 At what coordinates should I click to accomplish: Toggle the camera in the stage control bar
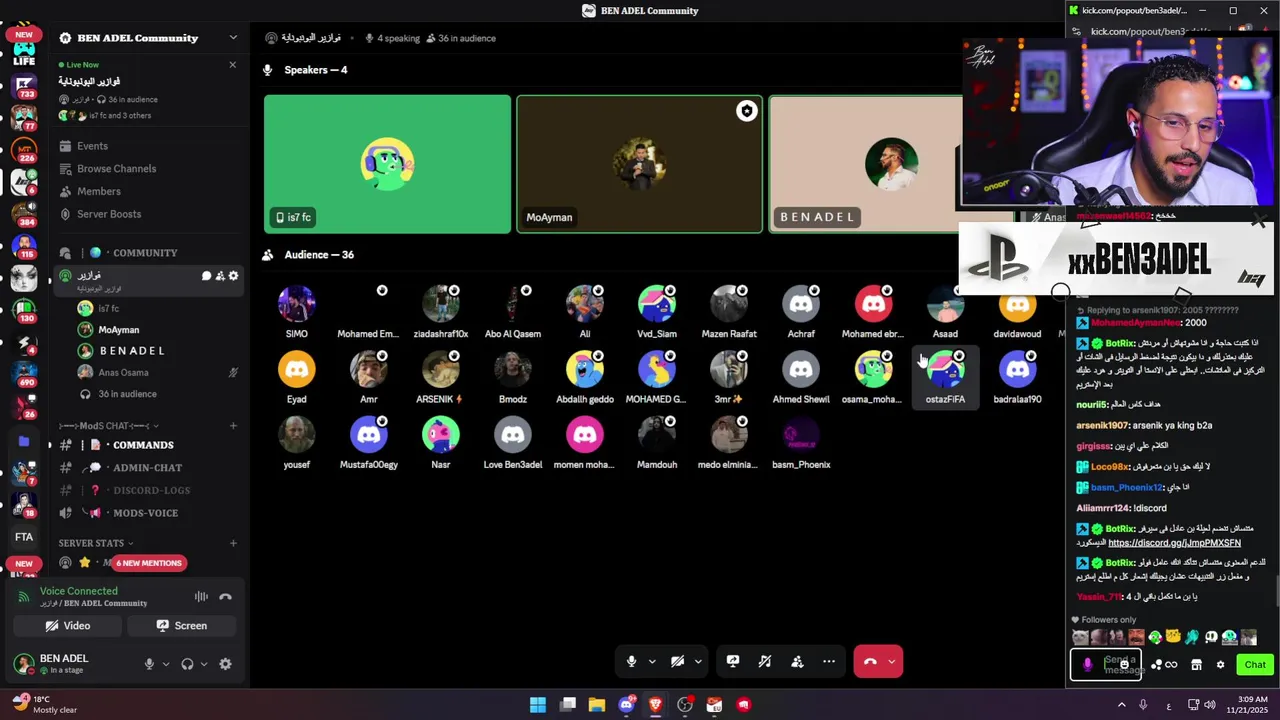[677, 661]
